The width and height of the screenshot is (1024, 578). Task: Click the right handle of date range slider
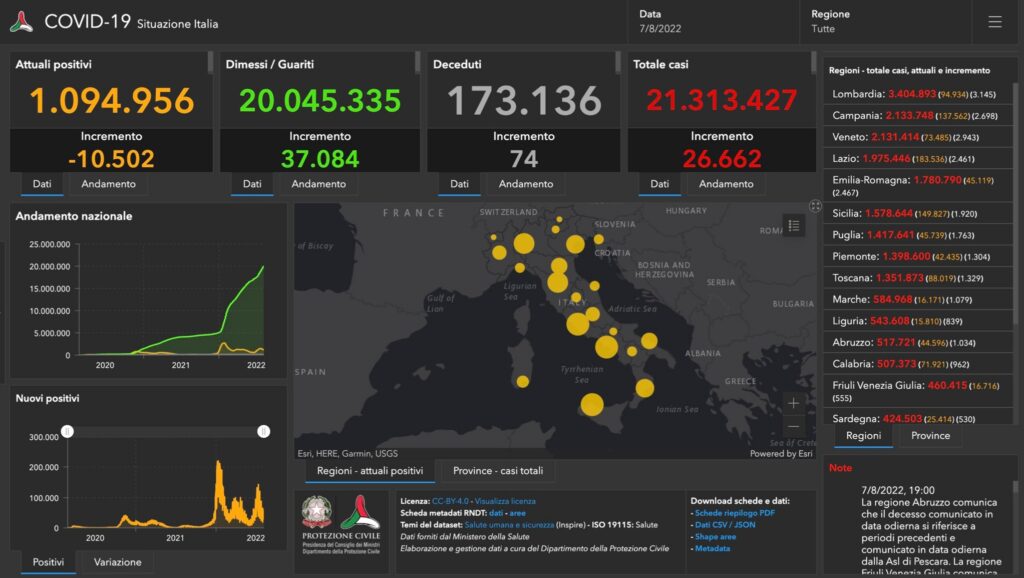click(x=264, y=432)
